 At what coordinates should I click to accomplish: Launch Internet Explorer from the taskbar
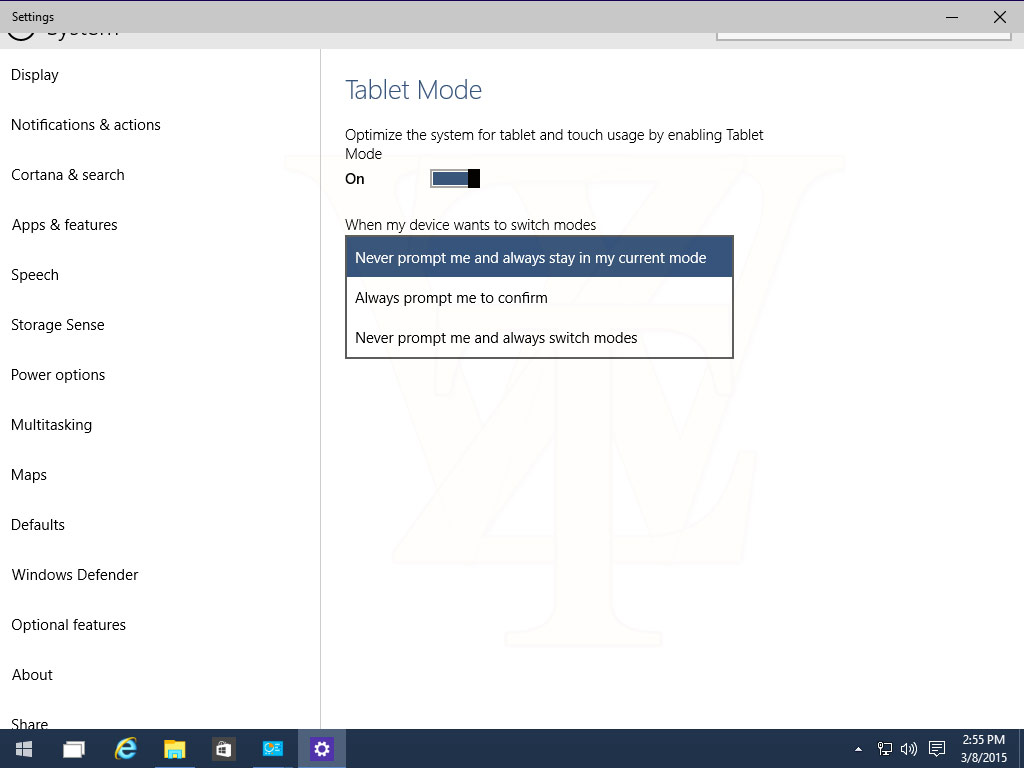[x=125, y=748]
